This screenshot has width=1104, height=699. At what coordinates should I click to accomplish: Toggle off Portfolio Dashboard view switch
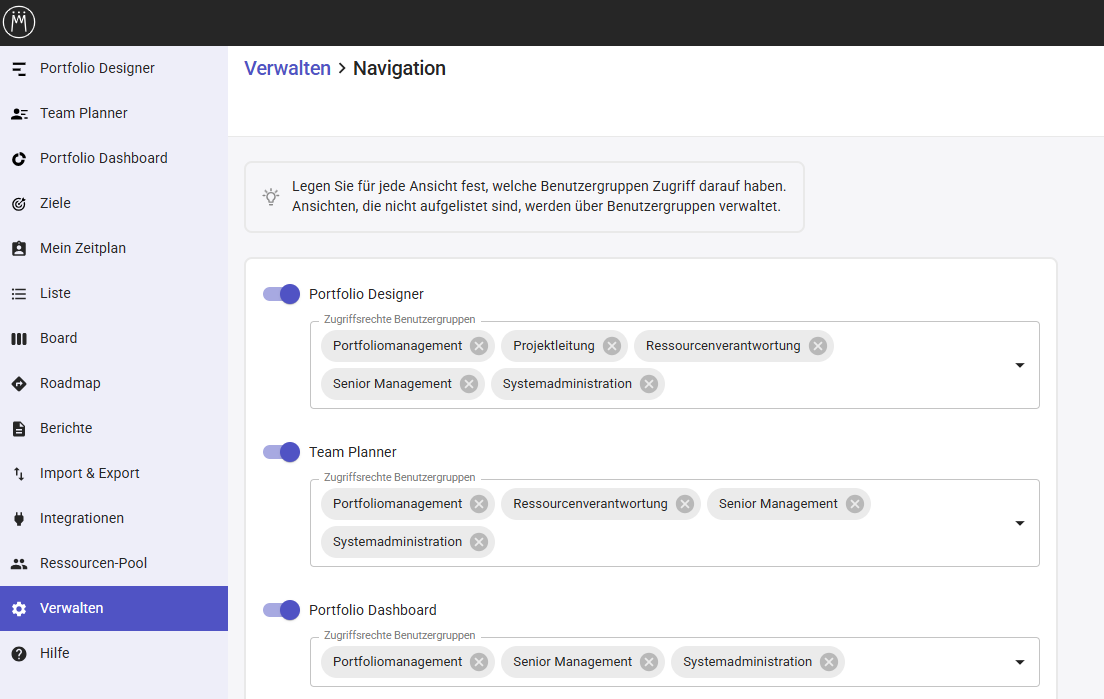tap(282, 610)
